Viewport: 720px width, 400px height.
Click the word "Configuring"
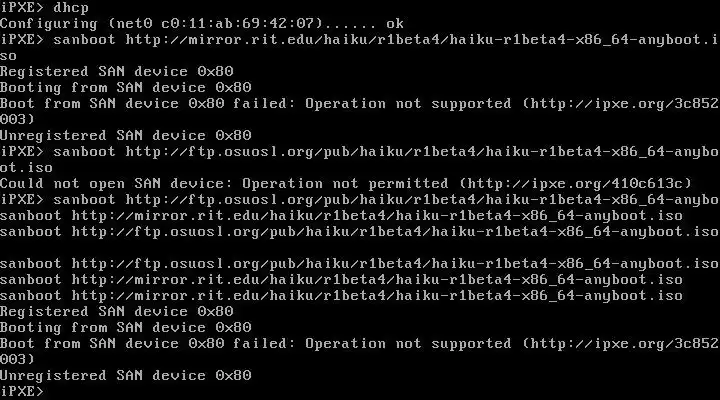tap(49, 24)
